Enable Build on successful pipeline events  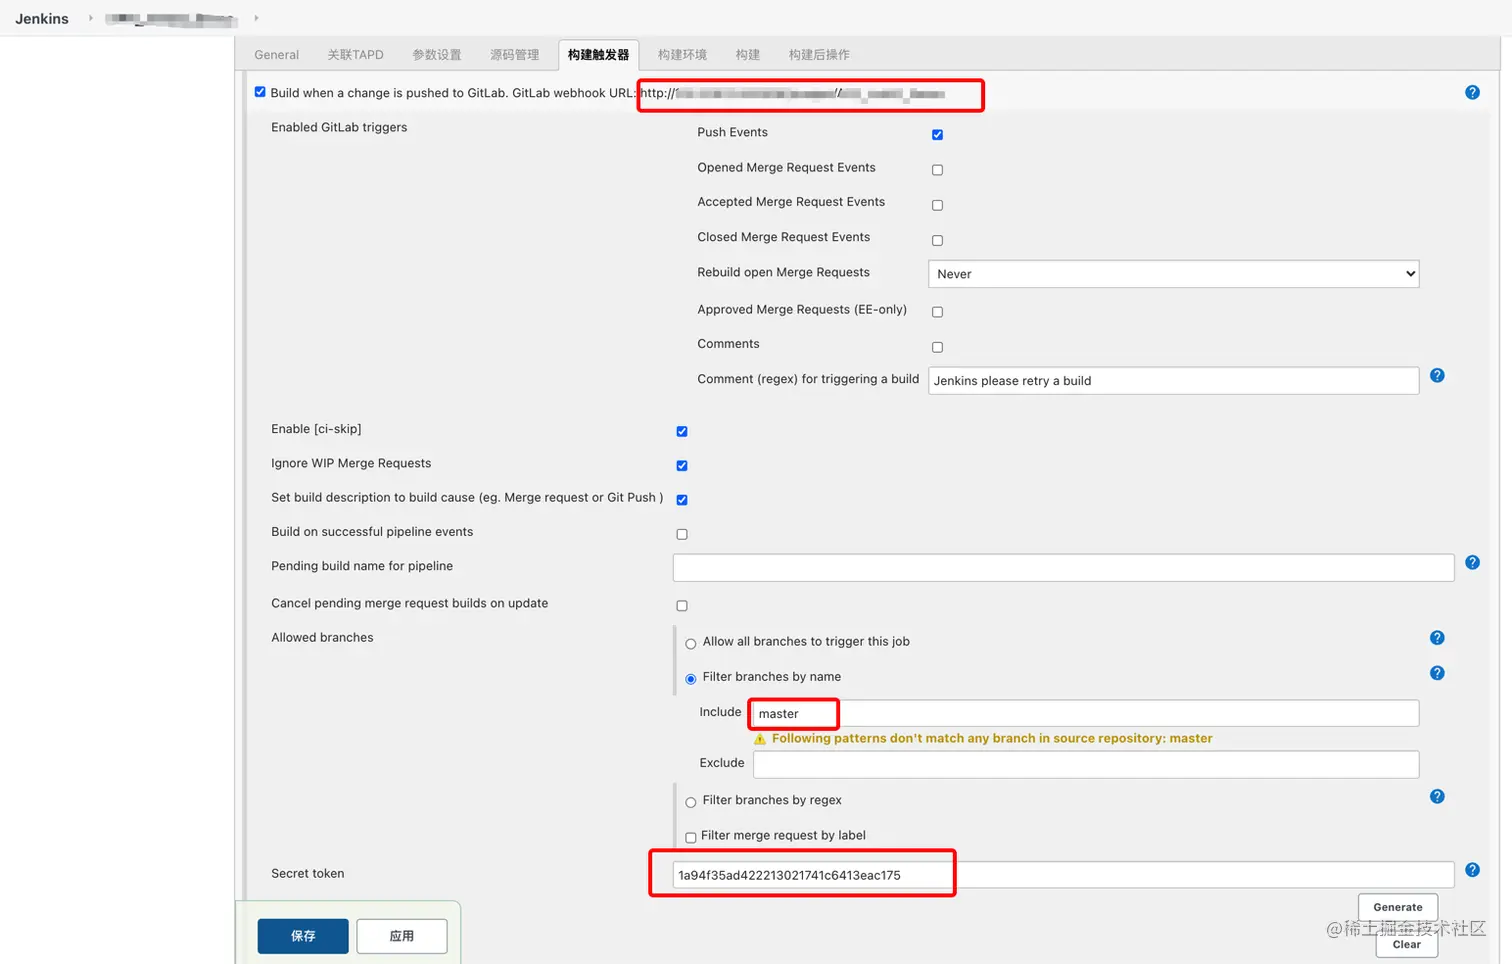(x=682, y=534)
